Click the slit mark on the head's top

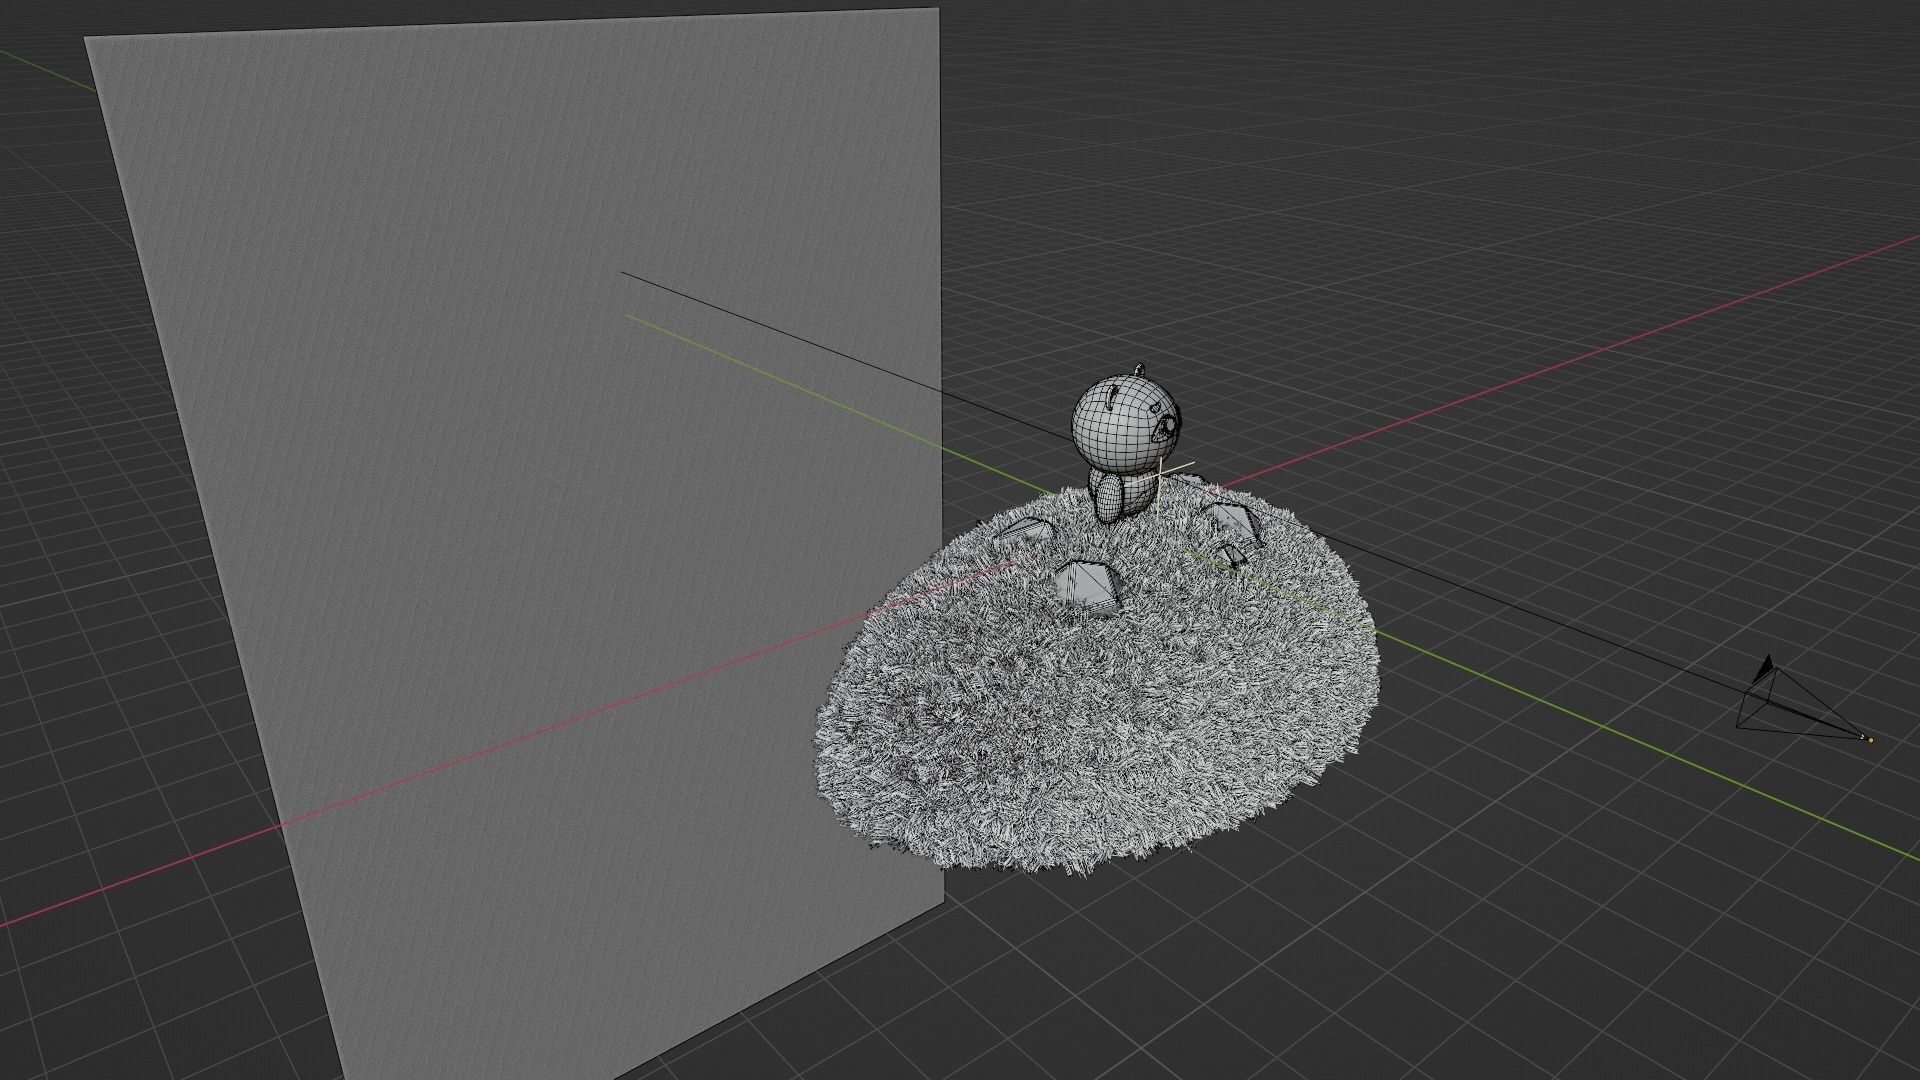click(x=1111, y=398)
